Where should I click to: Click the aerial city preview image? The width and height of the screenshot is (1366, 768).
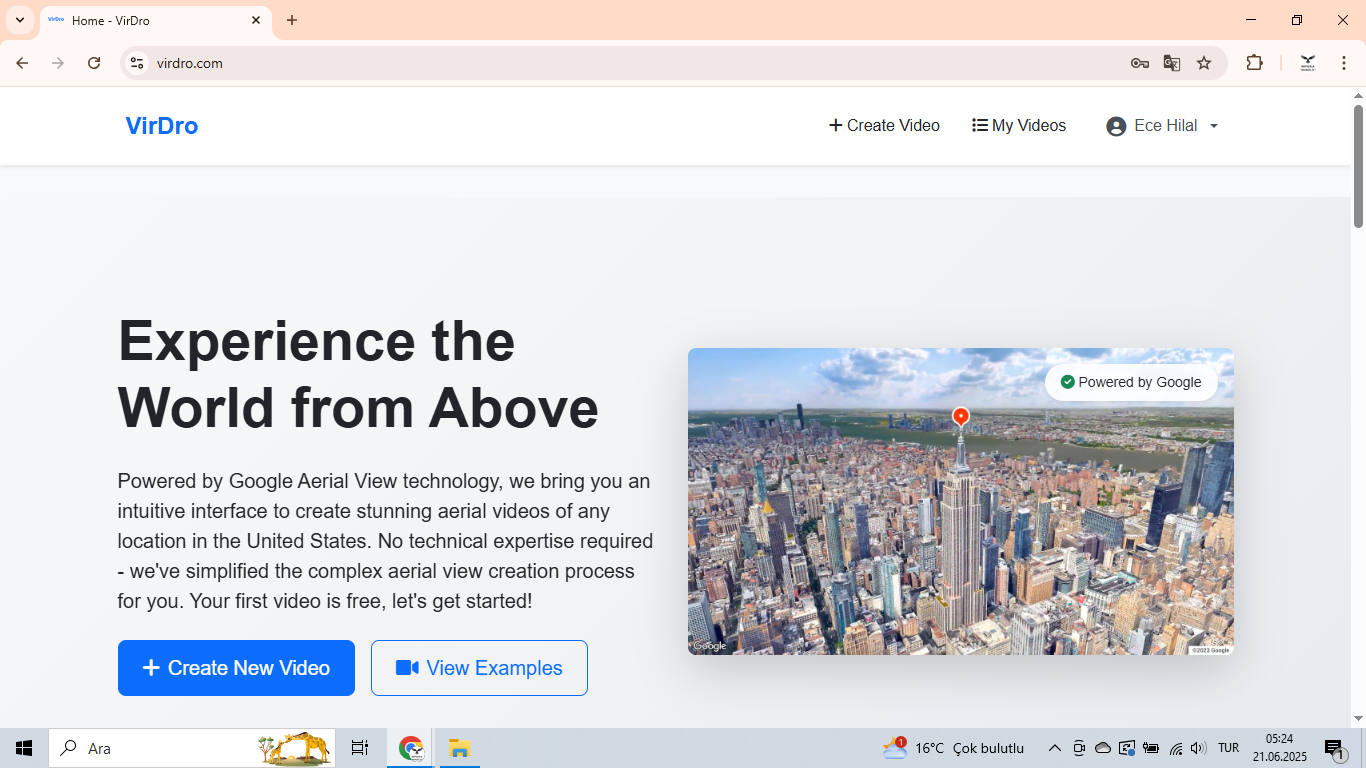click(961, 502)
